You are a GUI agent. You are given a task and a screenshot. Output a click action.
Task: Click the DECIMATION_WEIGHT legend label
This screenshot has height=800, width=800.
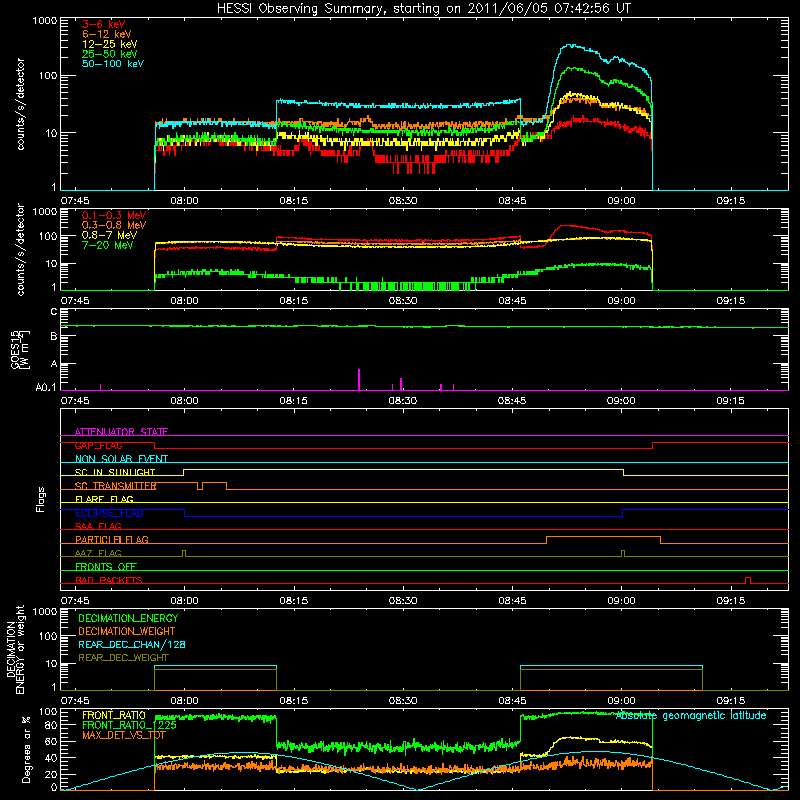(127, 631)
